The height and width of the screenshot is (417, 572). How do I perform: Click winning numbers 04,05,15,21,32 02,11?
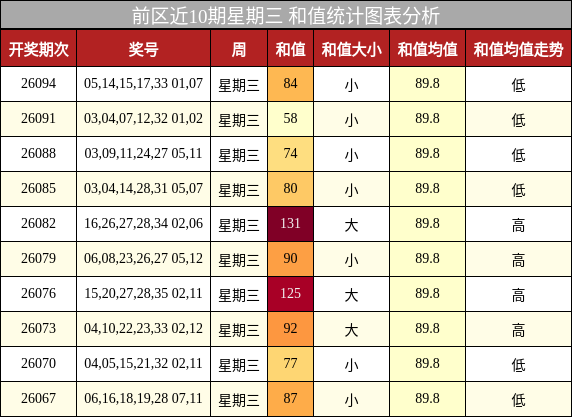click(143, 364)
